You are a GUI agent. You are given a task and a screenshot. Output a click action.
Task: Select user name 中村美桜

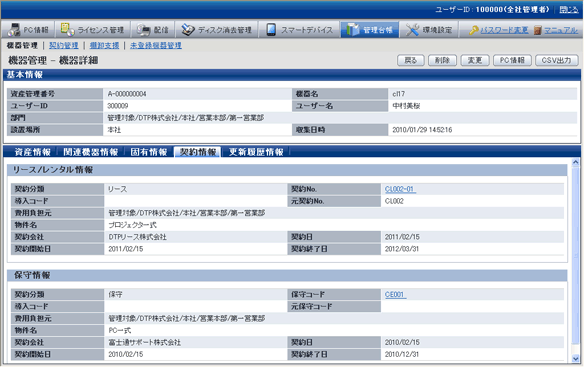(406, 106)
